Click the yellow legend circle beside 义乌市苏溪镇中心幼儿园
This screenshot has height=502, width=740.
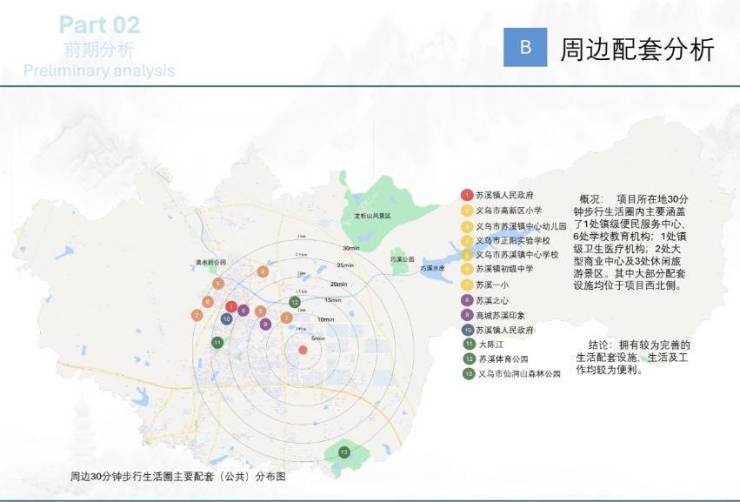tap(467, 226)
